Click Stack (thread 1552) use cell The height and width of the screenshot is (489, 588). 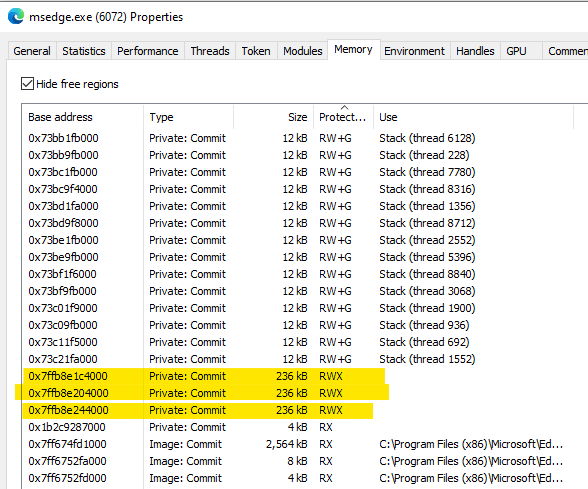tap(427, 359)
